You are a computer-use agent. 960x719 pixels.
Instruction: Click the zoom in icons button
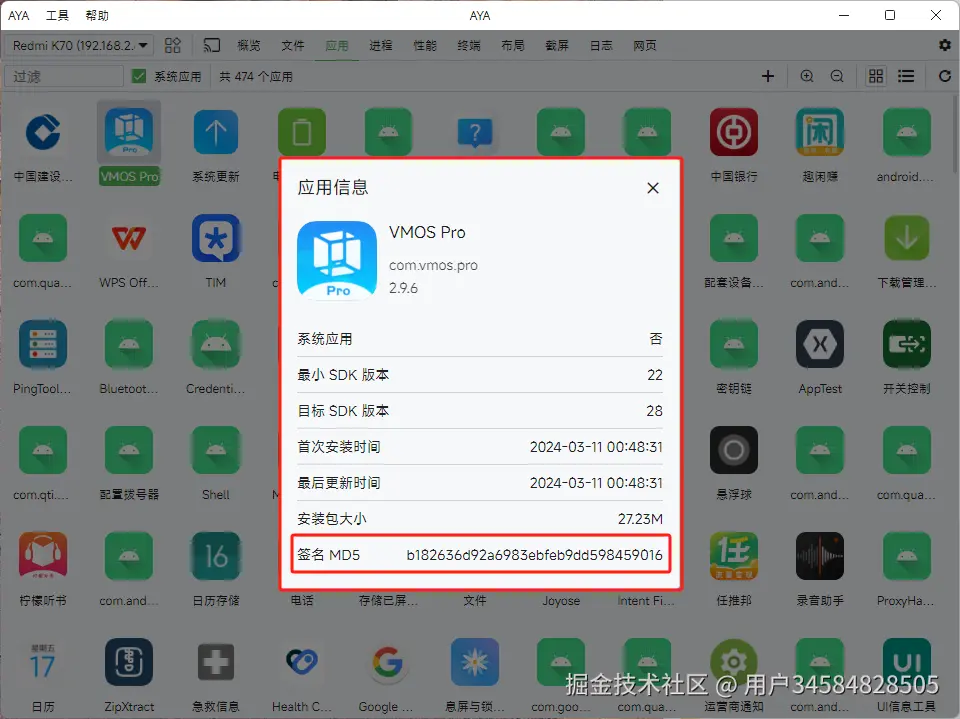click(x=807, y=76)
